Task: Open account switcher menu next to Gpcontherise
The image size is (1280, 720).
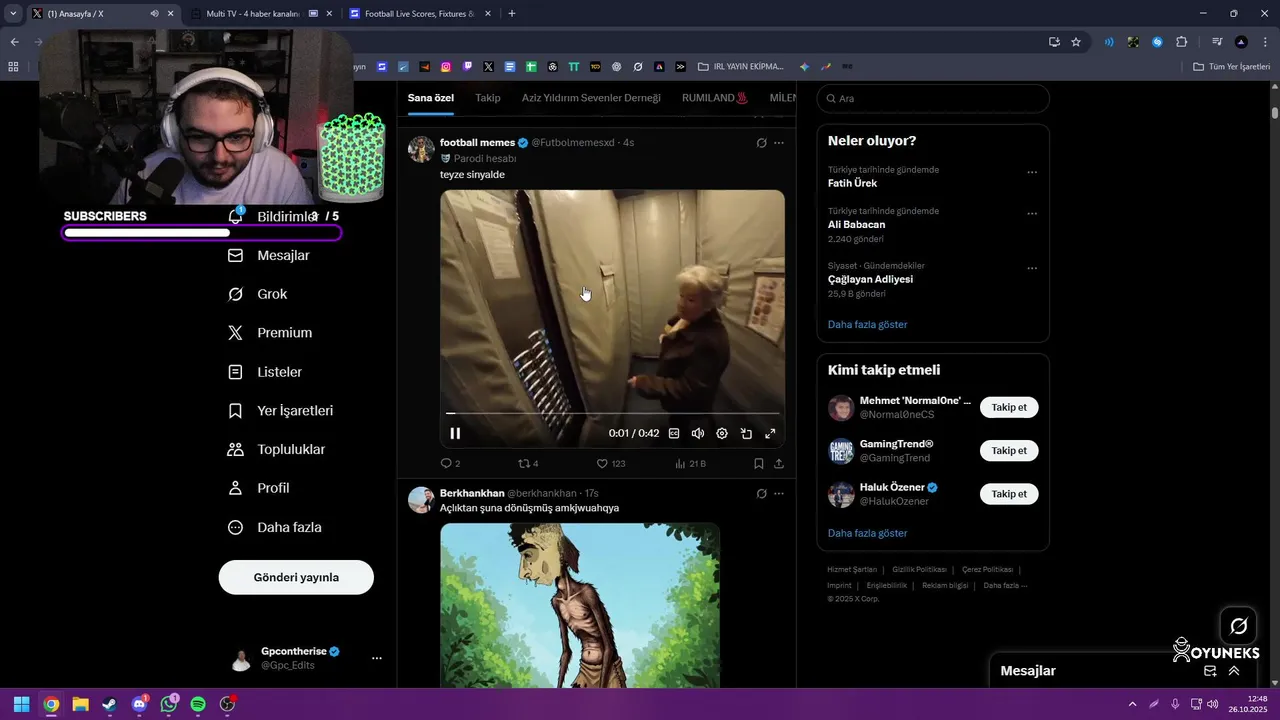Action: click(377, 658)
